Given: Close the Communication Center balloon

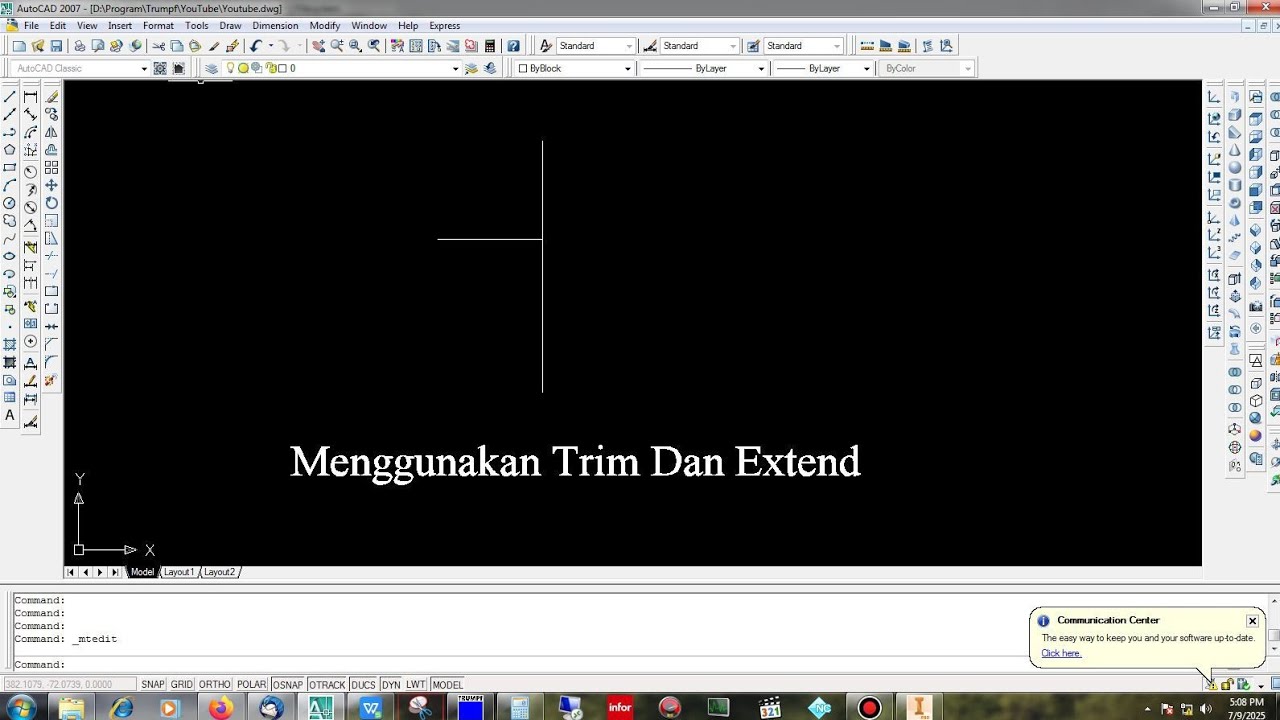Looking at the screenshot, I should pos(1252,621).
